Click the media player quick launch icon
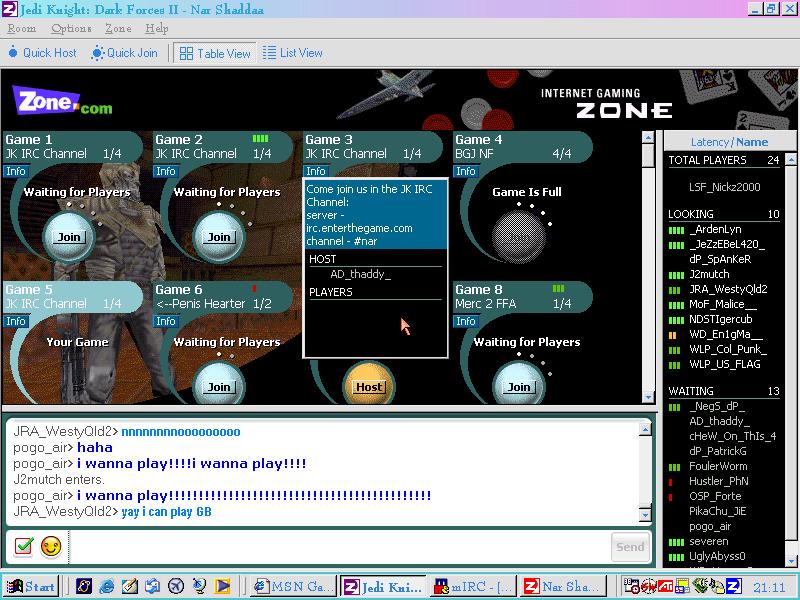The width and height of the screenshot is (800, 600). click(x=222, y=586)
